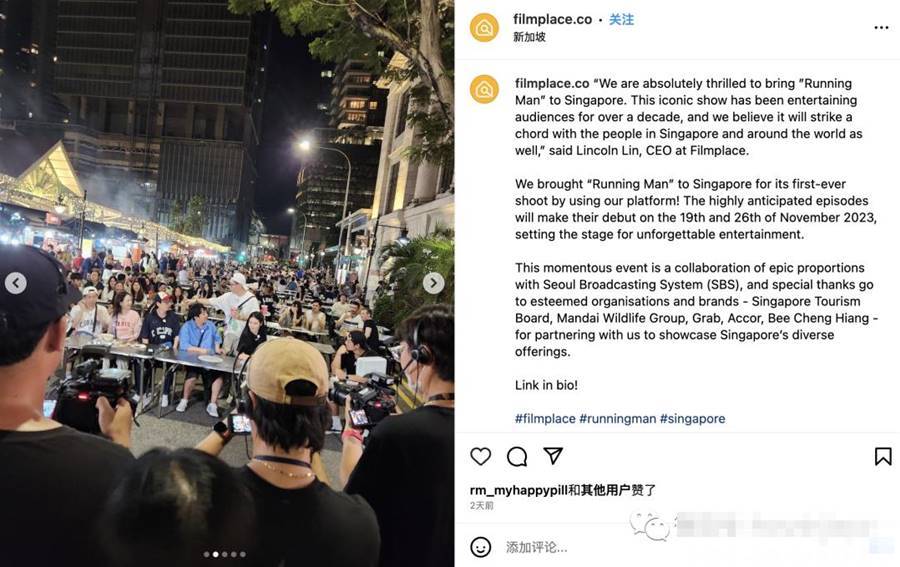
Task: Save the post with the bookmark icon
Action: pos(883,456)
